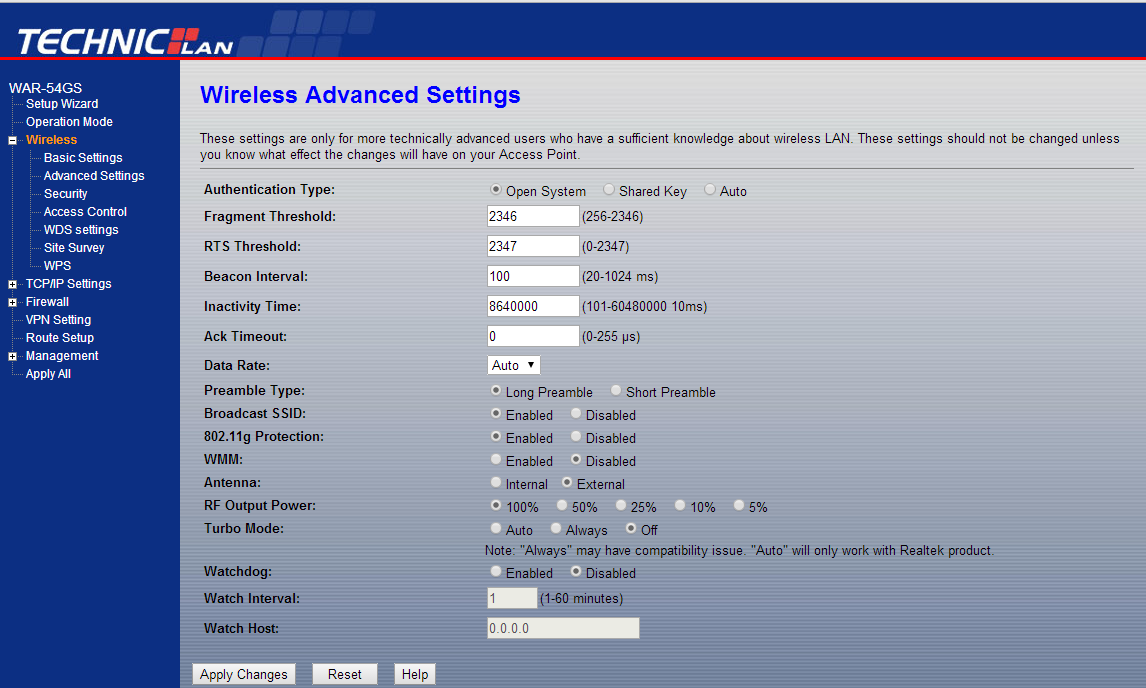The width and height of the screenshot is (1146, 688).
Task: Disable 802.11g Protection
Action: [x=576, y=436]
